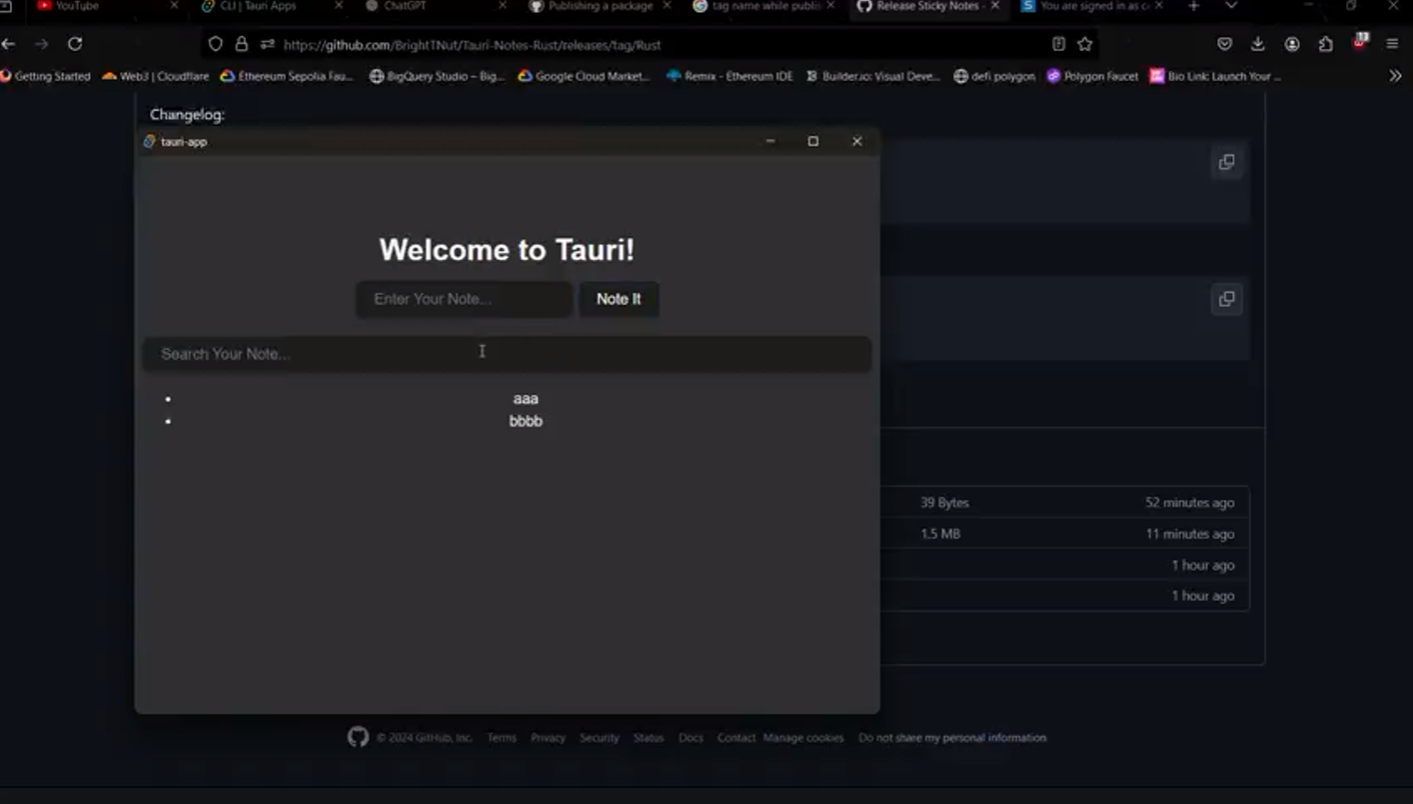Click the Search Your Note field
This screenshot has height=804, width=1413.
[507, 354]
